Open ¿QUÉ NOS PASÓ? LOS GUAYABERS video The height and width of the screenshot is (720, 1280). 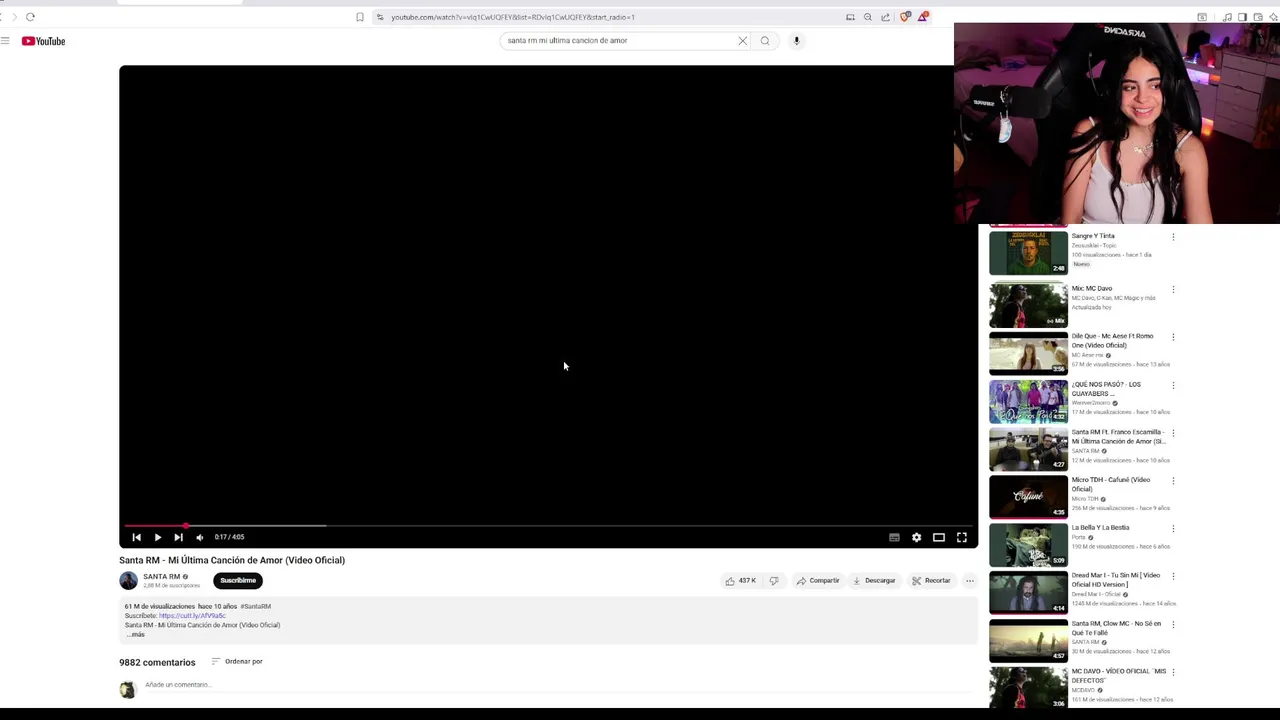coord(1028,401)
